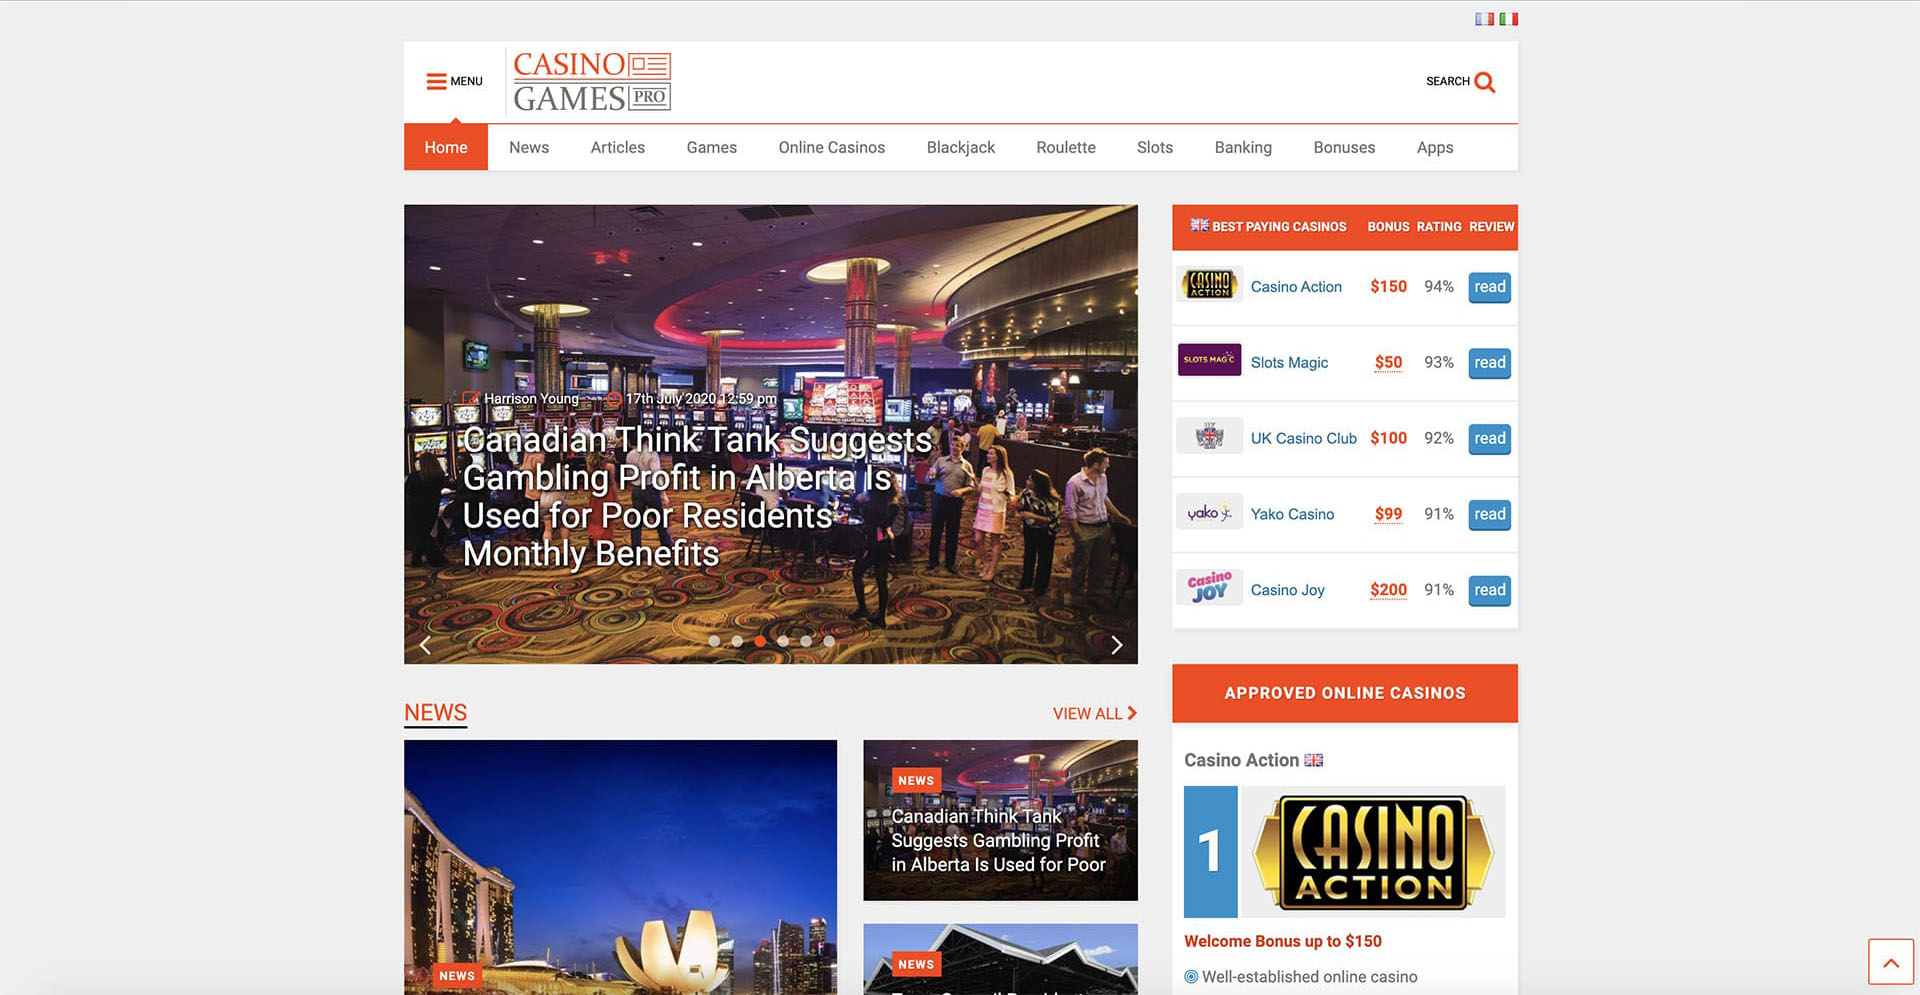Click the 94% rating for Casino Action
The image size is (1920, 995).
(x=1439, y=286)
